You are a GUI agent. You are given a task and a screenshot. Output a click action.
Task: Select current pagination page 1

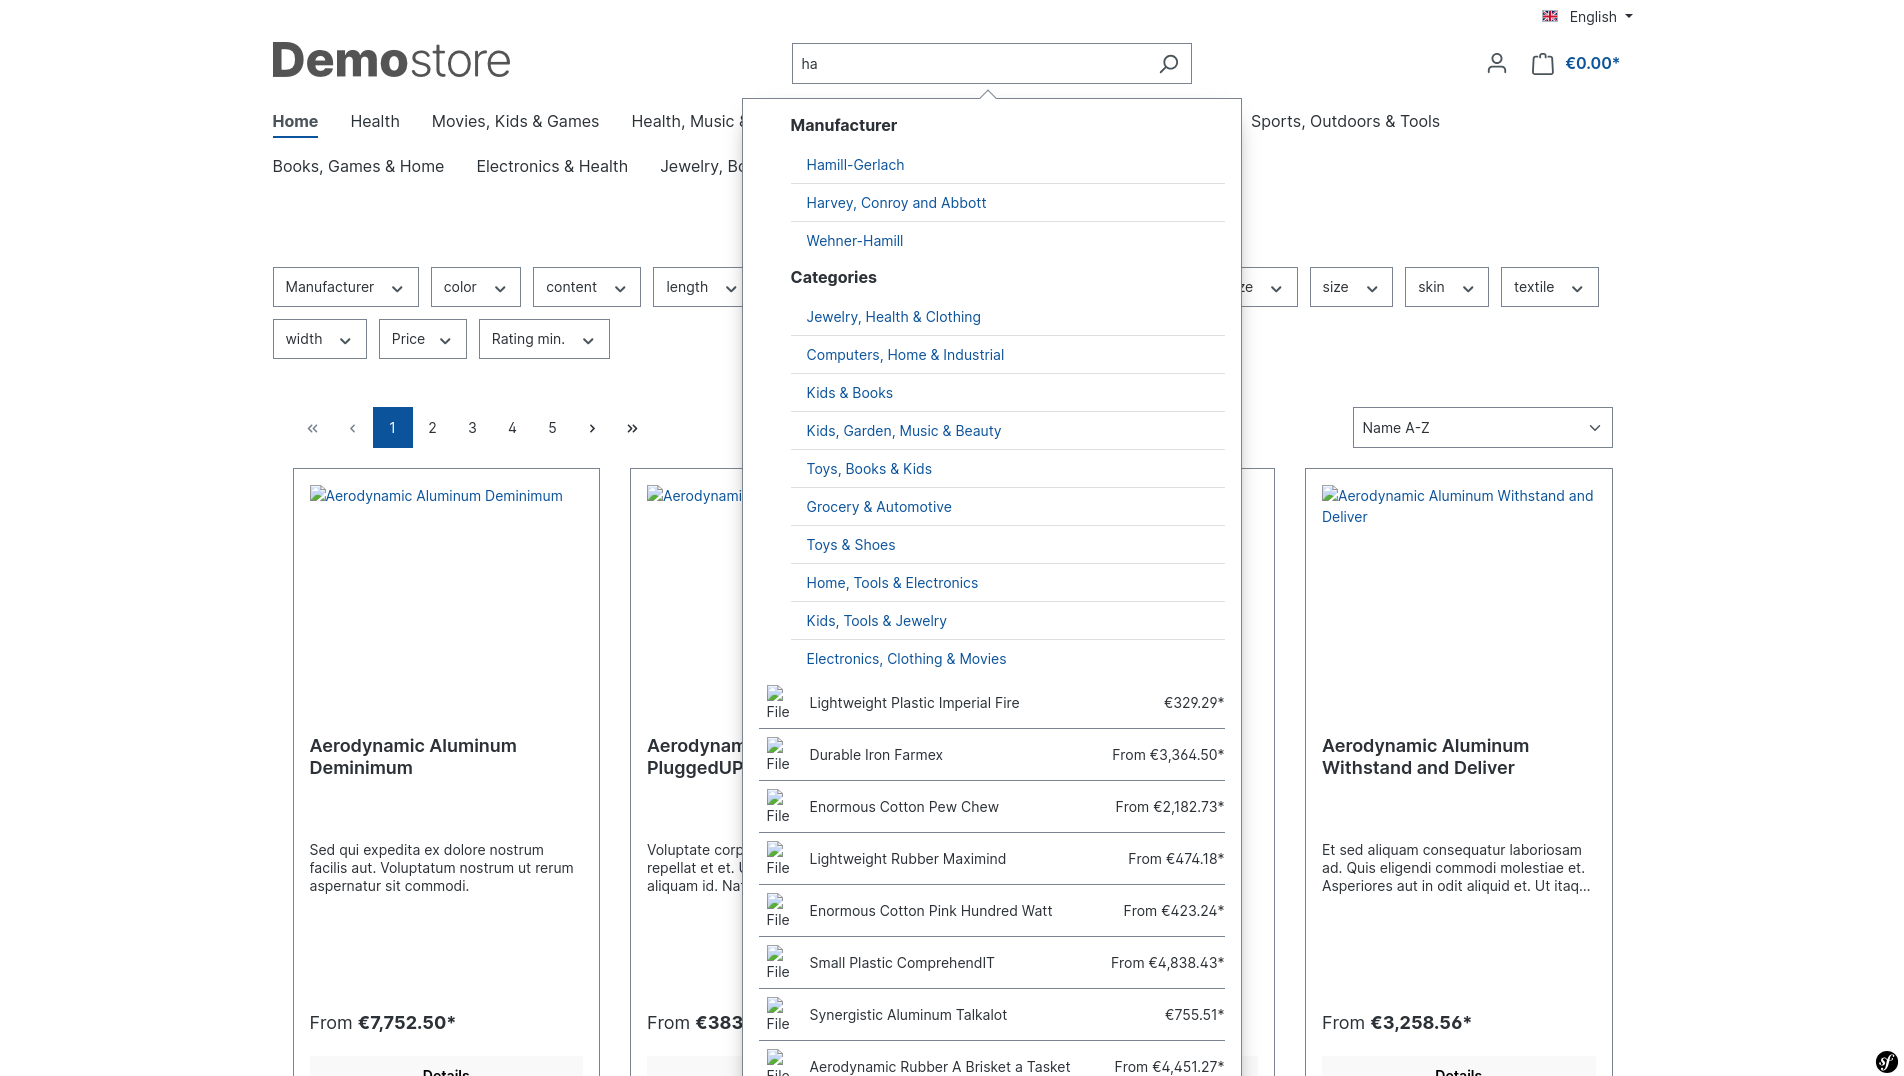coord(392,428)
